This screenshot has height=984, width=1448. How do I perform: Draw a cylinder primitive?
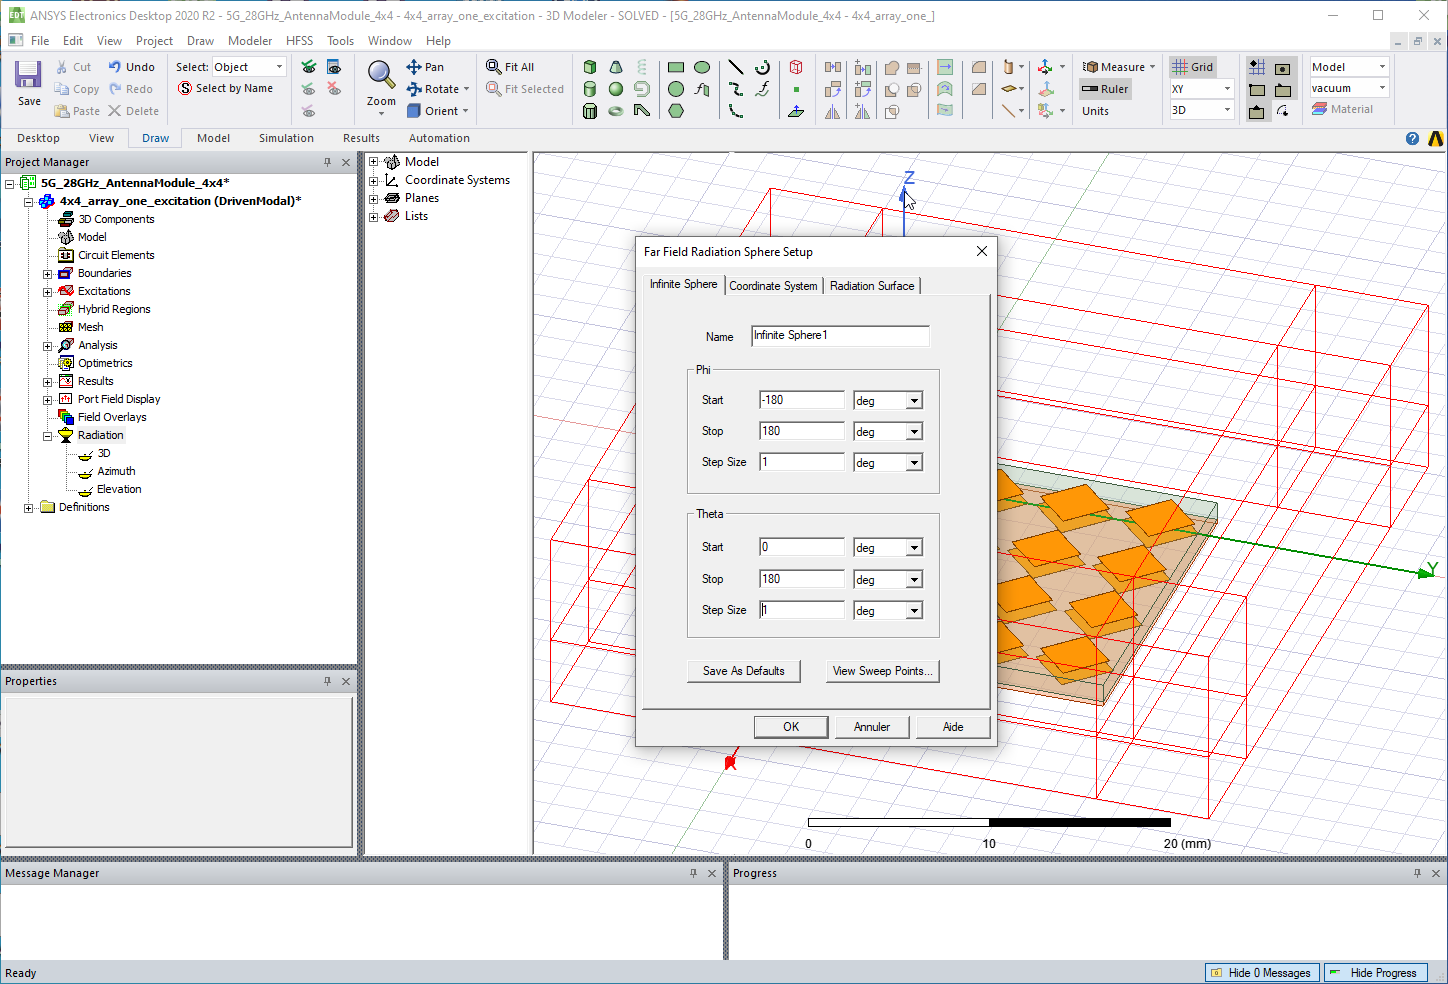590,89
